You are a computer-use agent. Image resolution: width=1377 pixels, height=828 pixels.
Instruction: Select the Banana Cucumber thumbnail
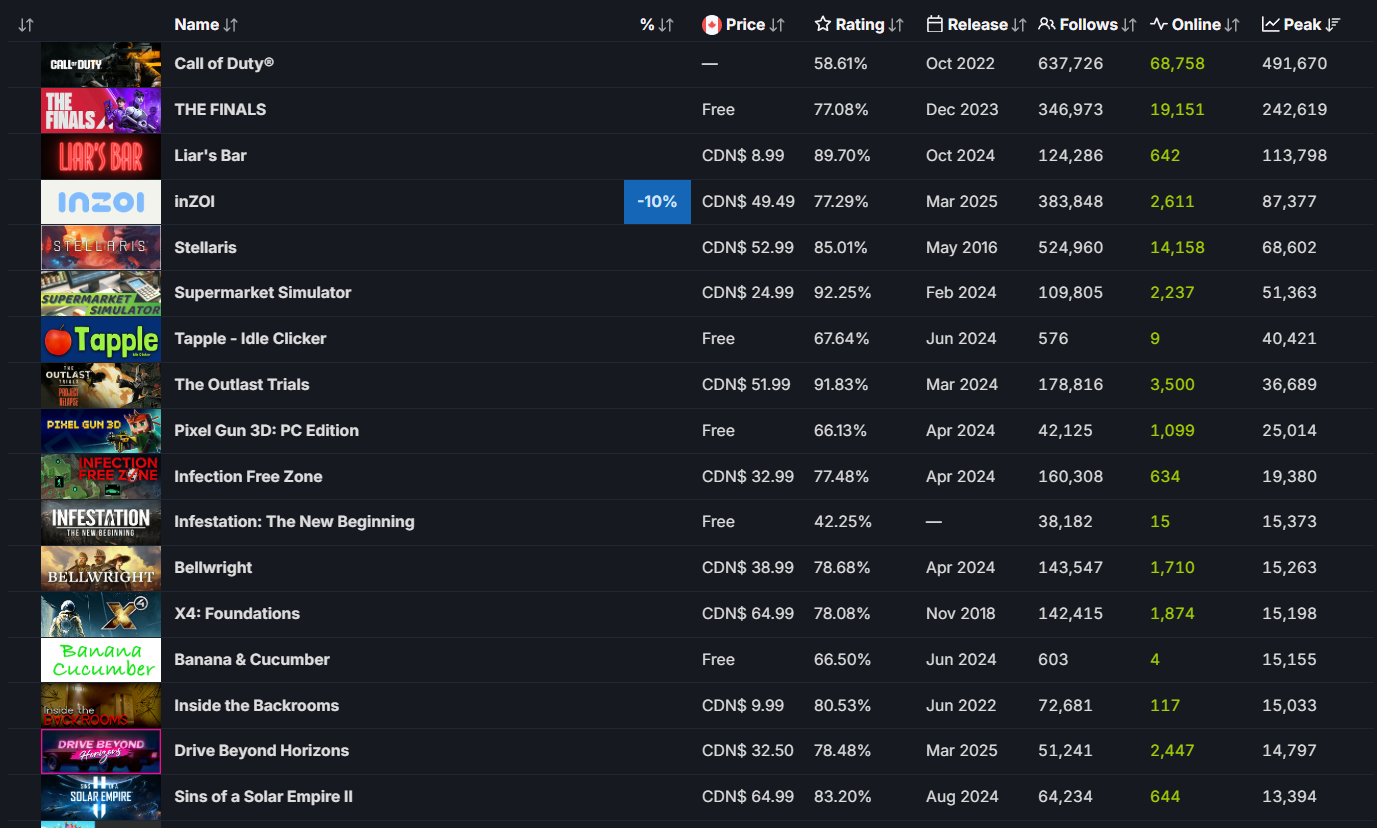(x=101, y=660)
